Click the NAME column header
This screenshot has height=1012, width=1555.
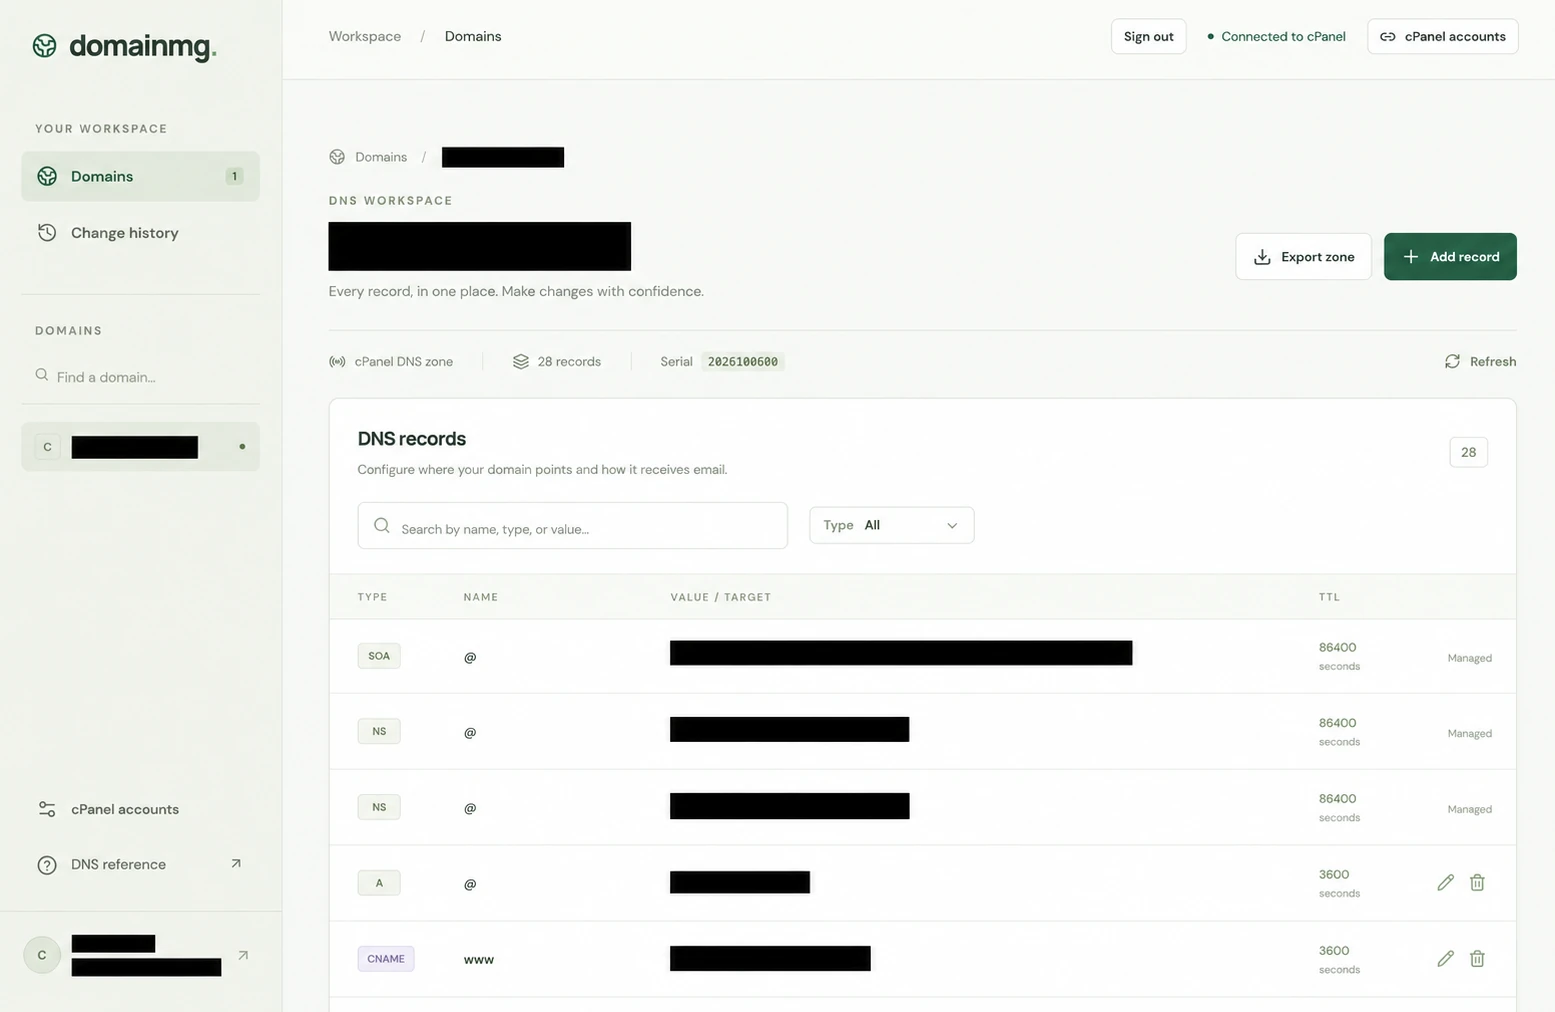coord(481,597)
